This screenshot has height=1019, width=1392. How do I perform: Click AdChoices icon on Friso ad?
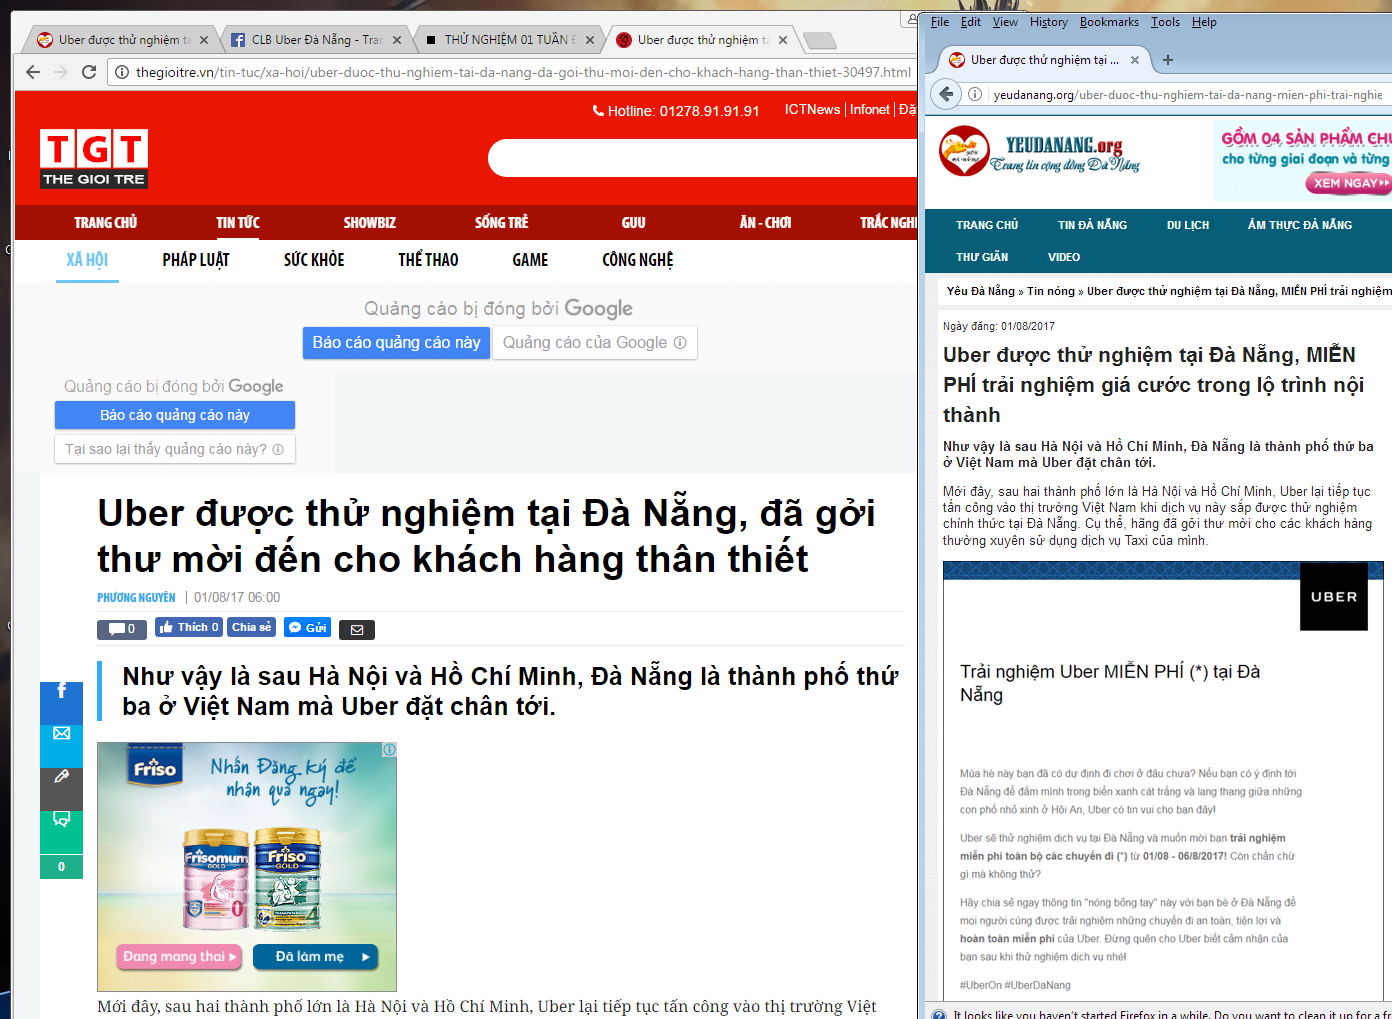(x=389, y=749)
